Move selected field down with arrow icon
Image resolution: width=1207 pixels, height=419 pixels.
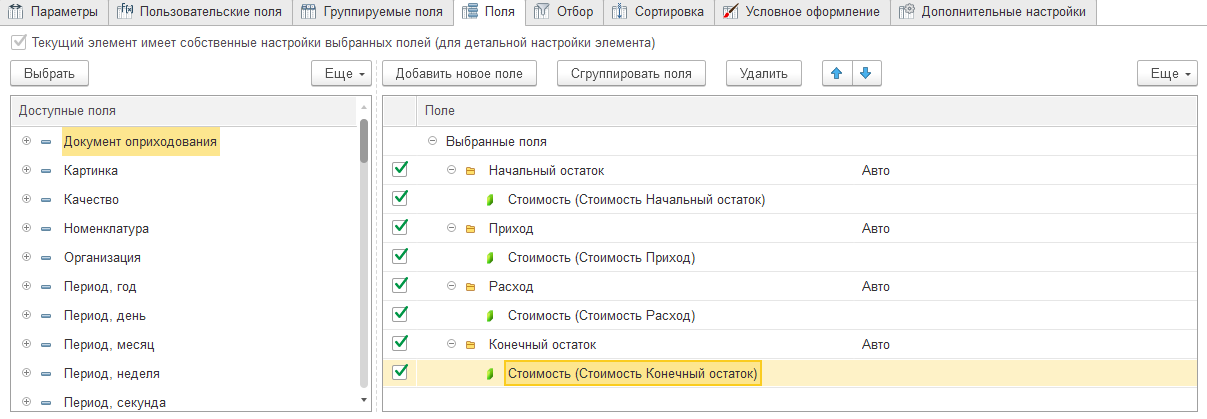click(x=866, y=73)
